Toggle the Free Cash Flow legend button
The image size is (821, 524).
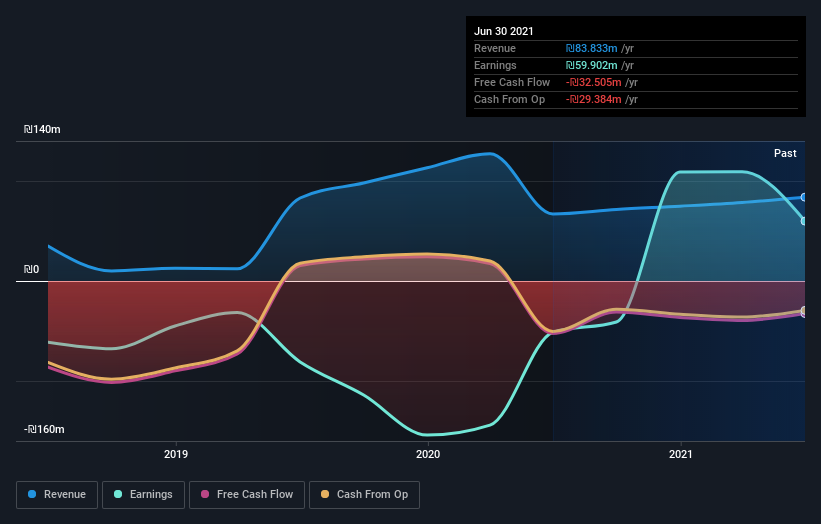247,495
